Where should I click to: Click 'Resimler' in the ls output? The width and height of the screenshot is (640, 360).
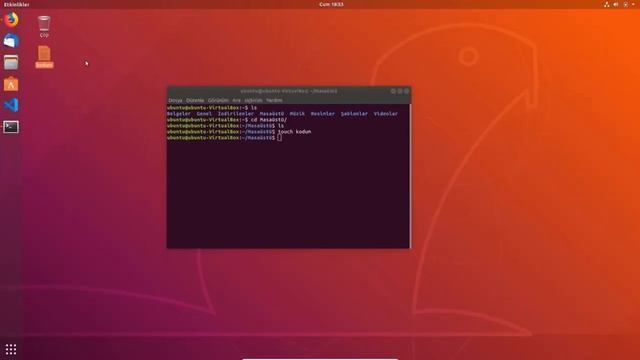coord(322,114)
